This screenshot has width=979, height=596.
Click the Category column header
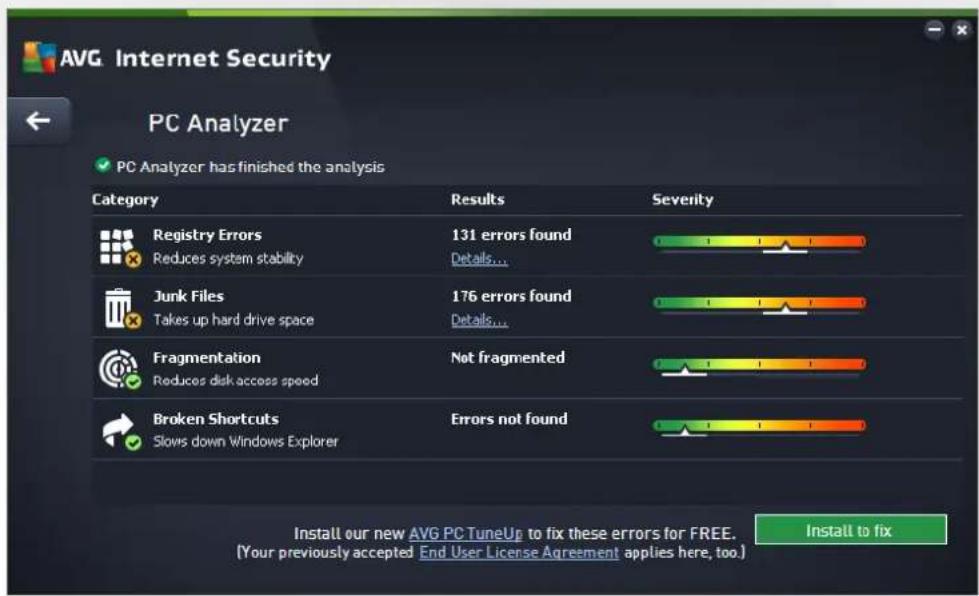[125, 200]
